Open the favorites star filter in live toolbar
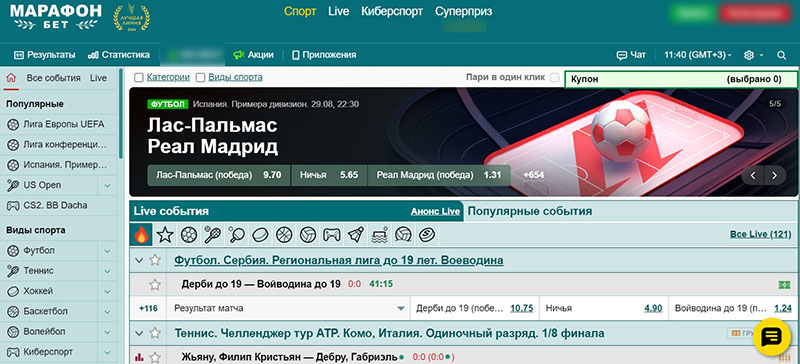This screenshot has width=800, height=364. click(x=165, y=235)
